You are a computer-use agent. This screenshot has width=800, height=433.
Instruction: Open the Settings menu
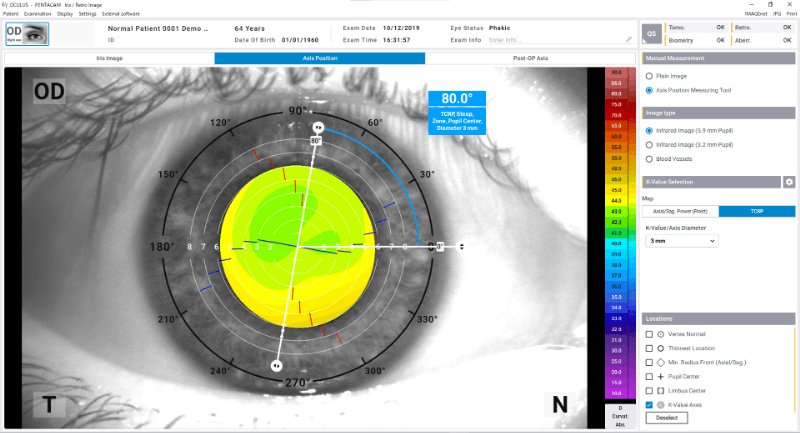coord(87,14)
